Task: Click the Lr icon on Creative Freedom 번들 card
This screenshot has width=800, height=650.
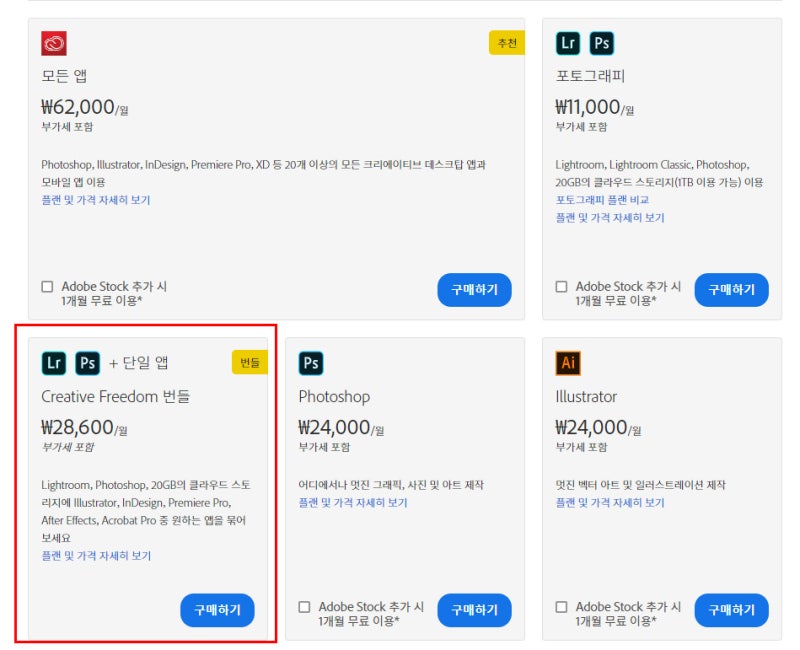Action: tap(54, 363)
